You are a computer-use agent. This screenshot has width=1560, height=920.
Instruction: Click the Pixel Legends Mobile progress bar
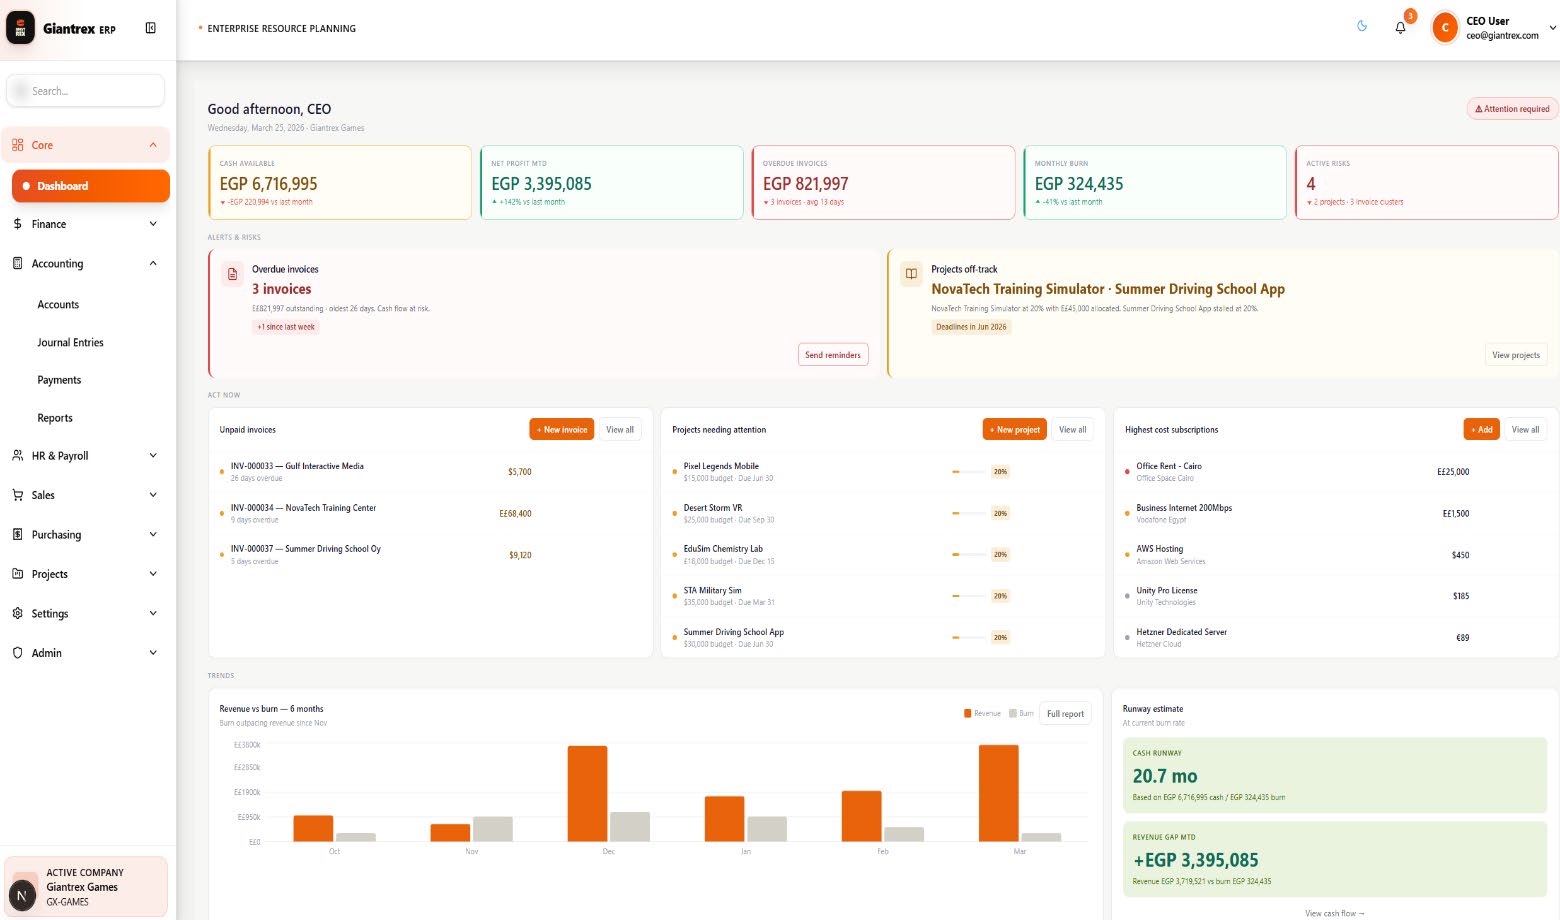[970, 472]
